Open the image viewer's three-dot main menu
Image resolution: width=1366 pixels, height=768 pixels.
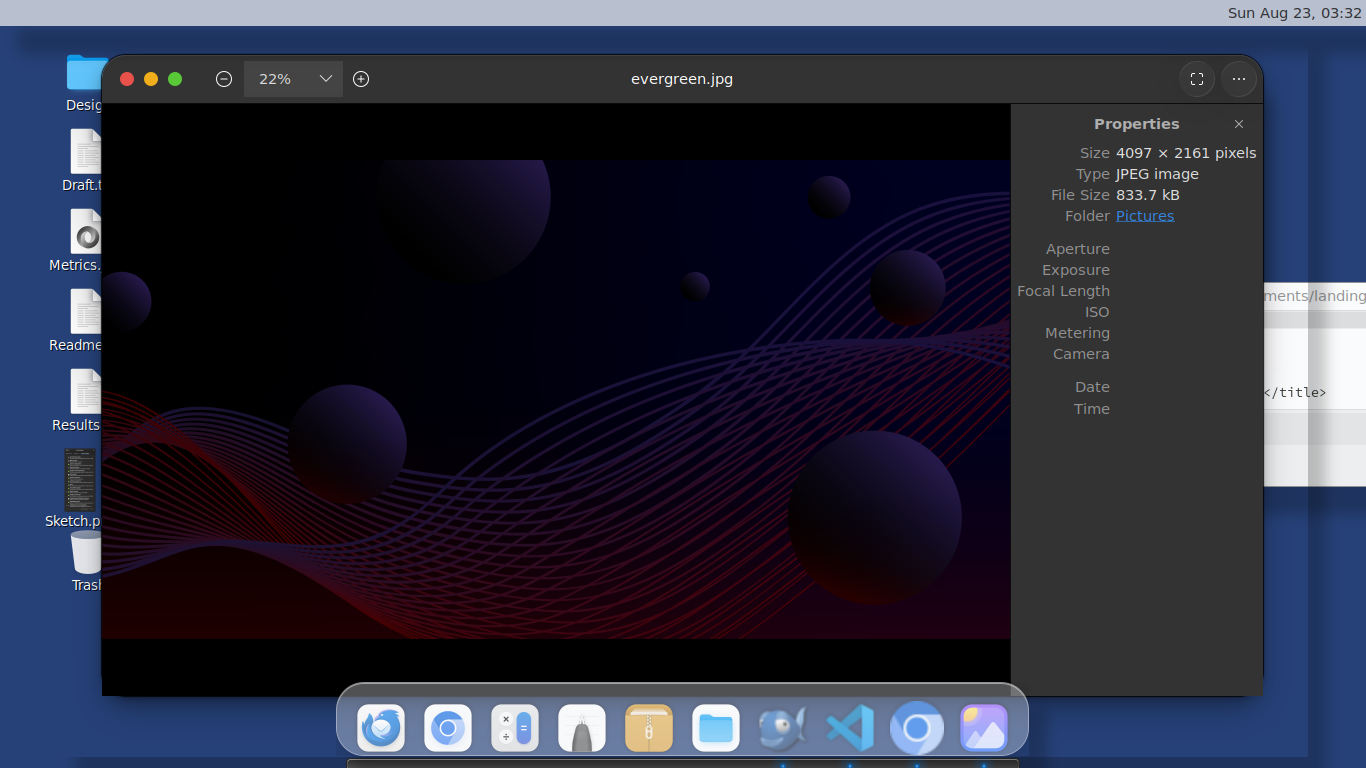point(1239,79)
